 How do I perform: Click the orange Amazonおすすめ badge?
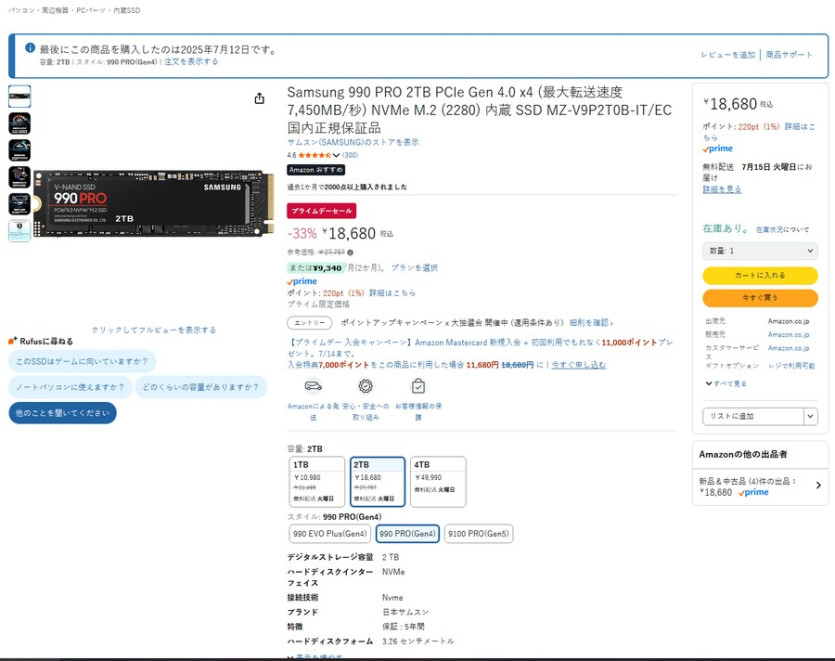tap(317, 170)
